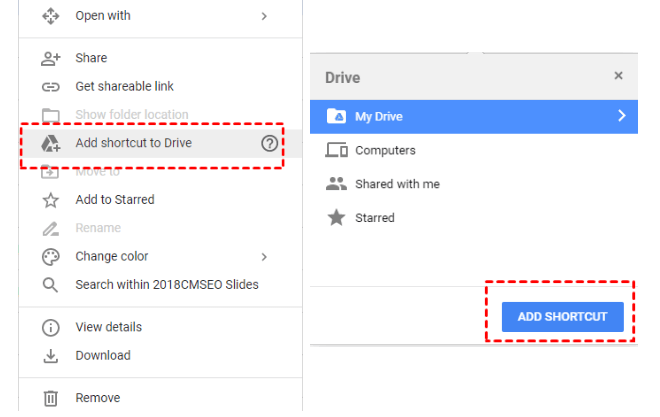Click the Drive plus icon for Add shortcut
The height and width of the screenshot is (417, 660).
tap(51, 143)
